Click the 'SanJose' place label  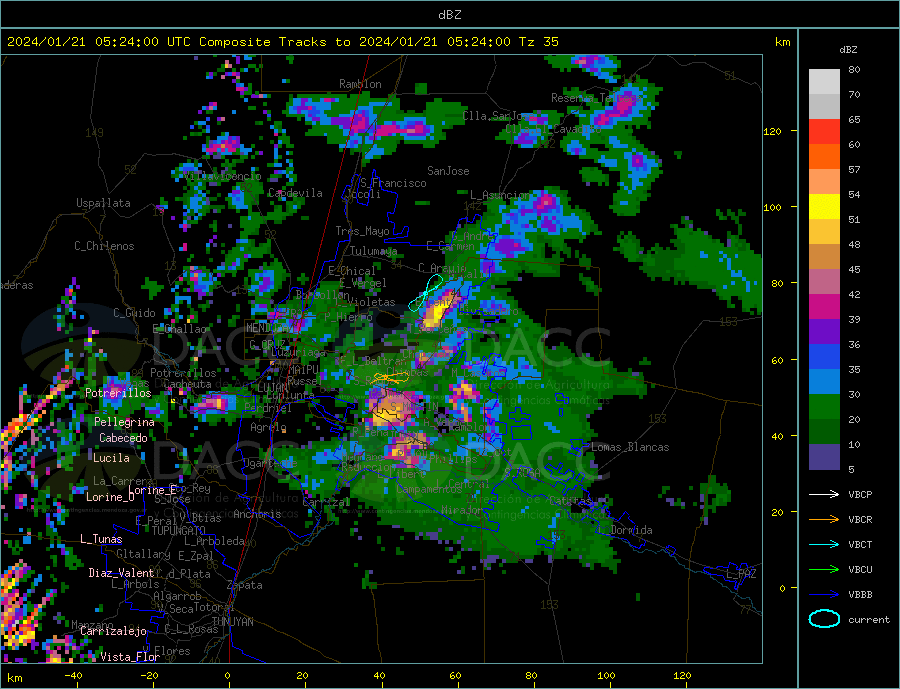point(448,171)
